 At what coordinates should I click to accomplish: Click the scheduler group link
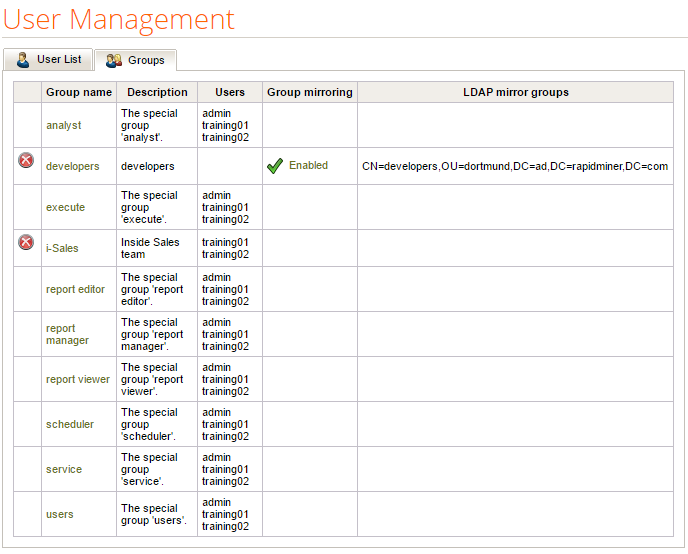[x=70, y=425]
